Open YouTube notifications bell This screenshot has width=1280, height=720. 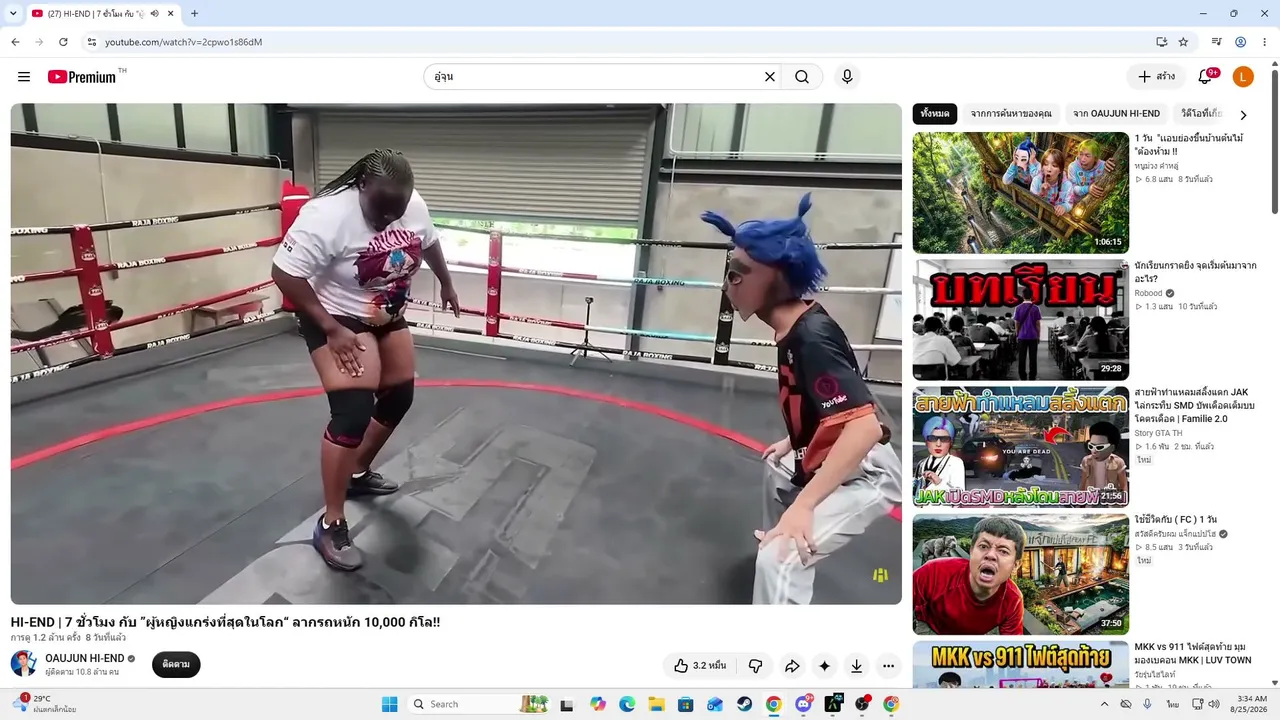pos(1205,77)
